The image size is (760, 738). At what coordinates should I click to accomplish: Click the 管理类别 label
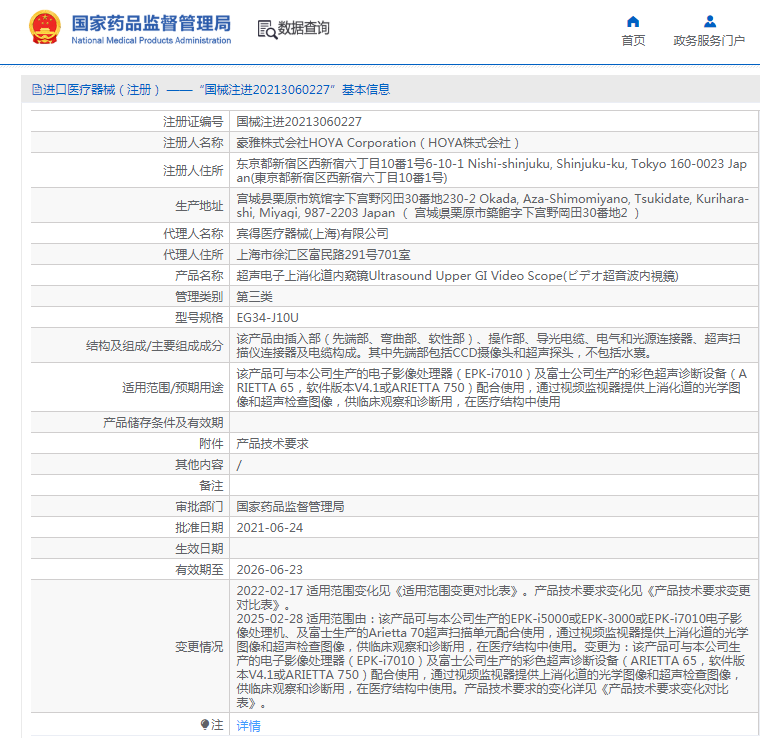point(199,297)
